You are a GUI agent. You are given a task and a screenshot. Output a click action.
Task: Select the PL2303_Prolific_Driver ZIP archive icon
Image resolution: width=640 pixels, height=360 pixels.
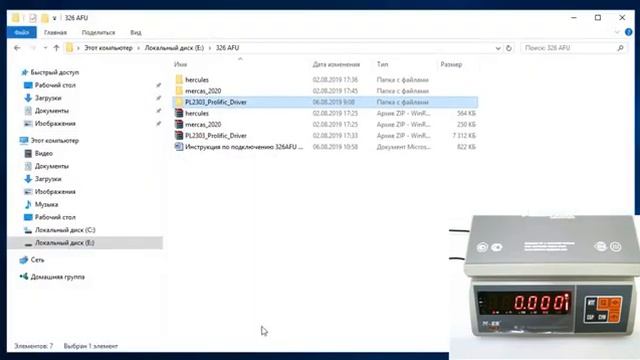click(x=179, y=135)
